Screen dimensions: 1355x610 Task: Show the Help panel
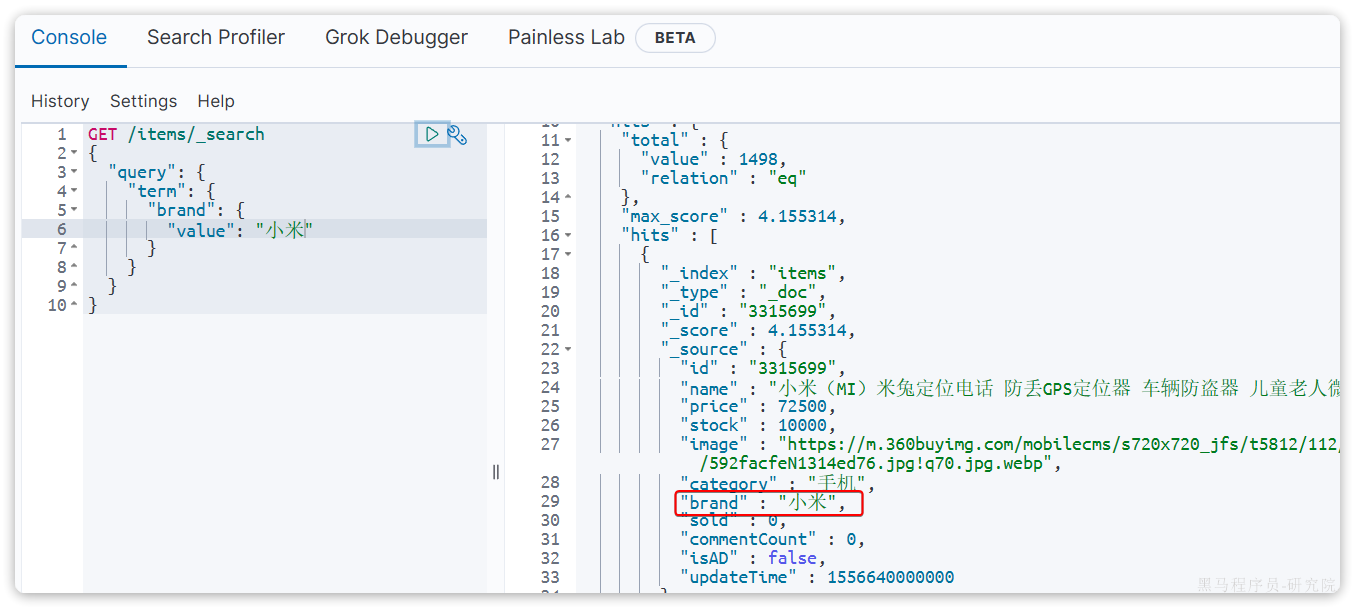click(x=216, y=101)
